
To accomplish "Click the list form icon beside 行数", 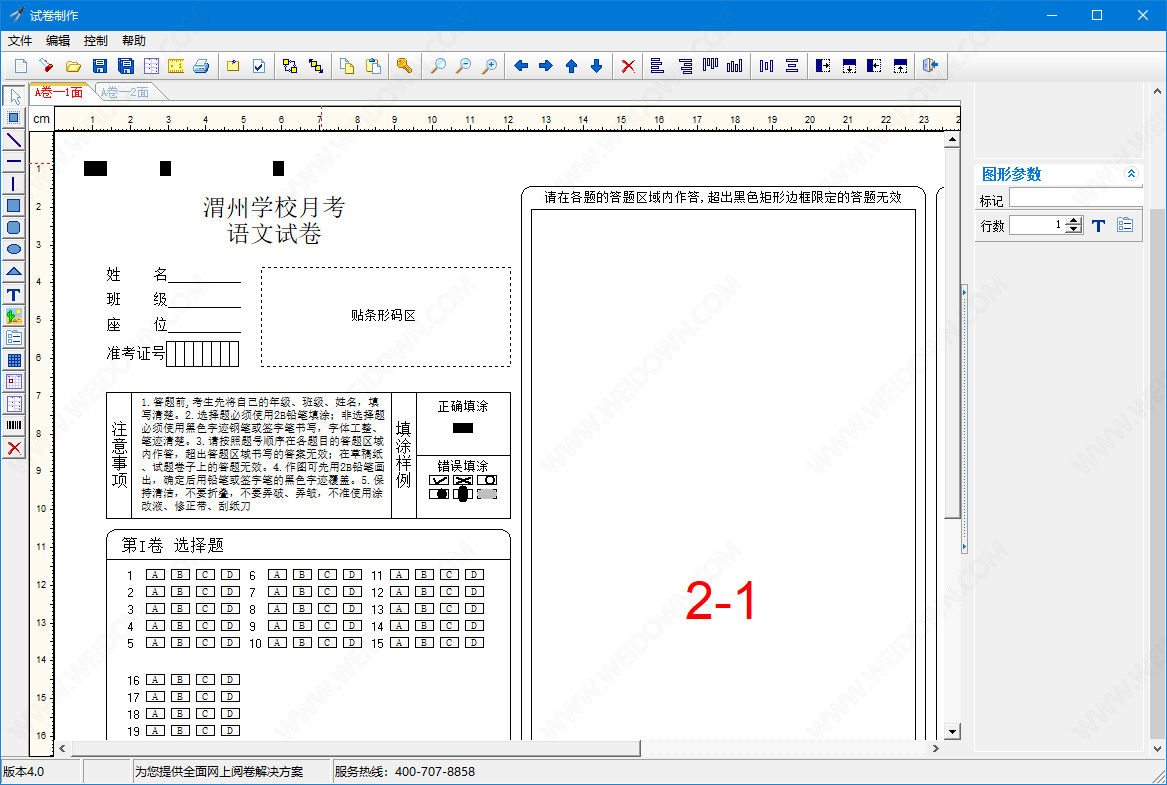I will point(1125,225).
